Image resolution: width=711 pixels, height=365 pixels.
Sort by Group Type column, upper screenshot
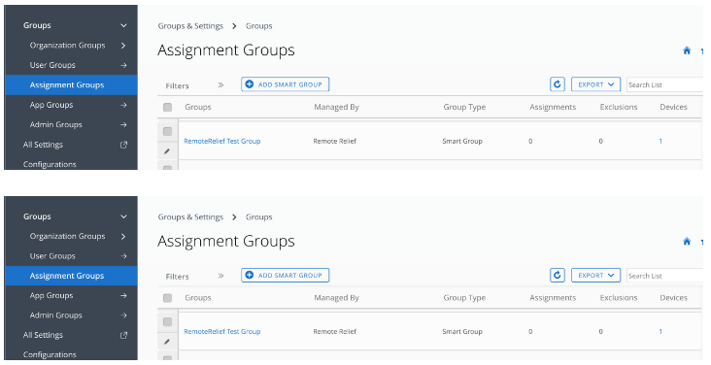tap(464, 107)
